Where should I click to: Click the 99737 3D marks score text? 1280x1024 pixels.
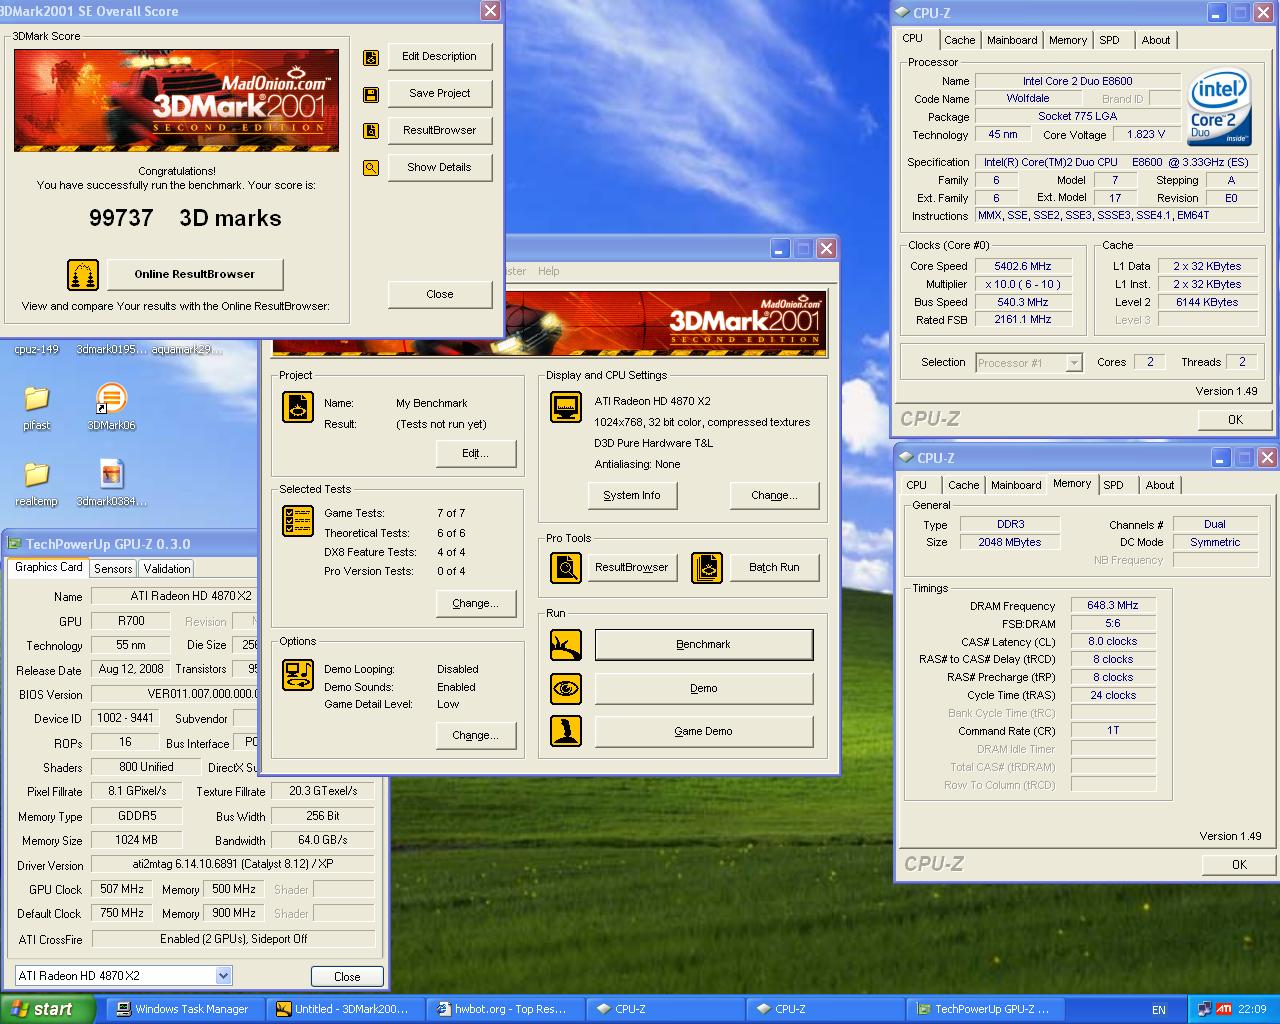(x=185, y=218)
